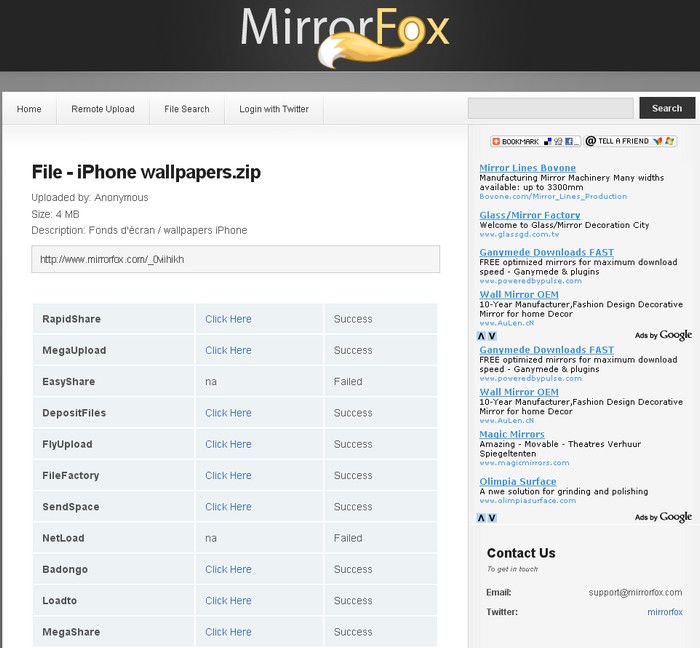Screen dimensions: 700x648
Task: Open the mirrorfox Twitter contact link
Action: coord(664,612)
